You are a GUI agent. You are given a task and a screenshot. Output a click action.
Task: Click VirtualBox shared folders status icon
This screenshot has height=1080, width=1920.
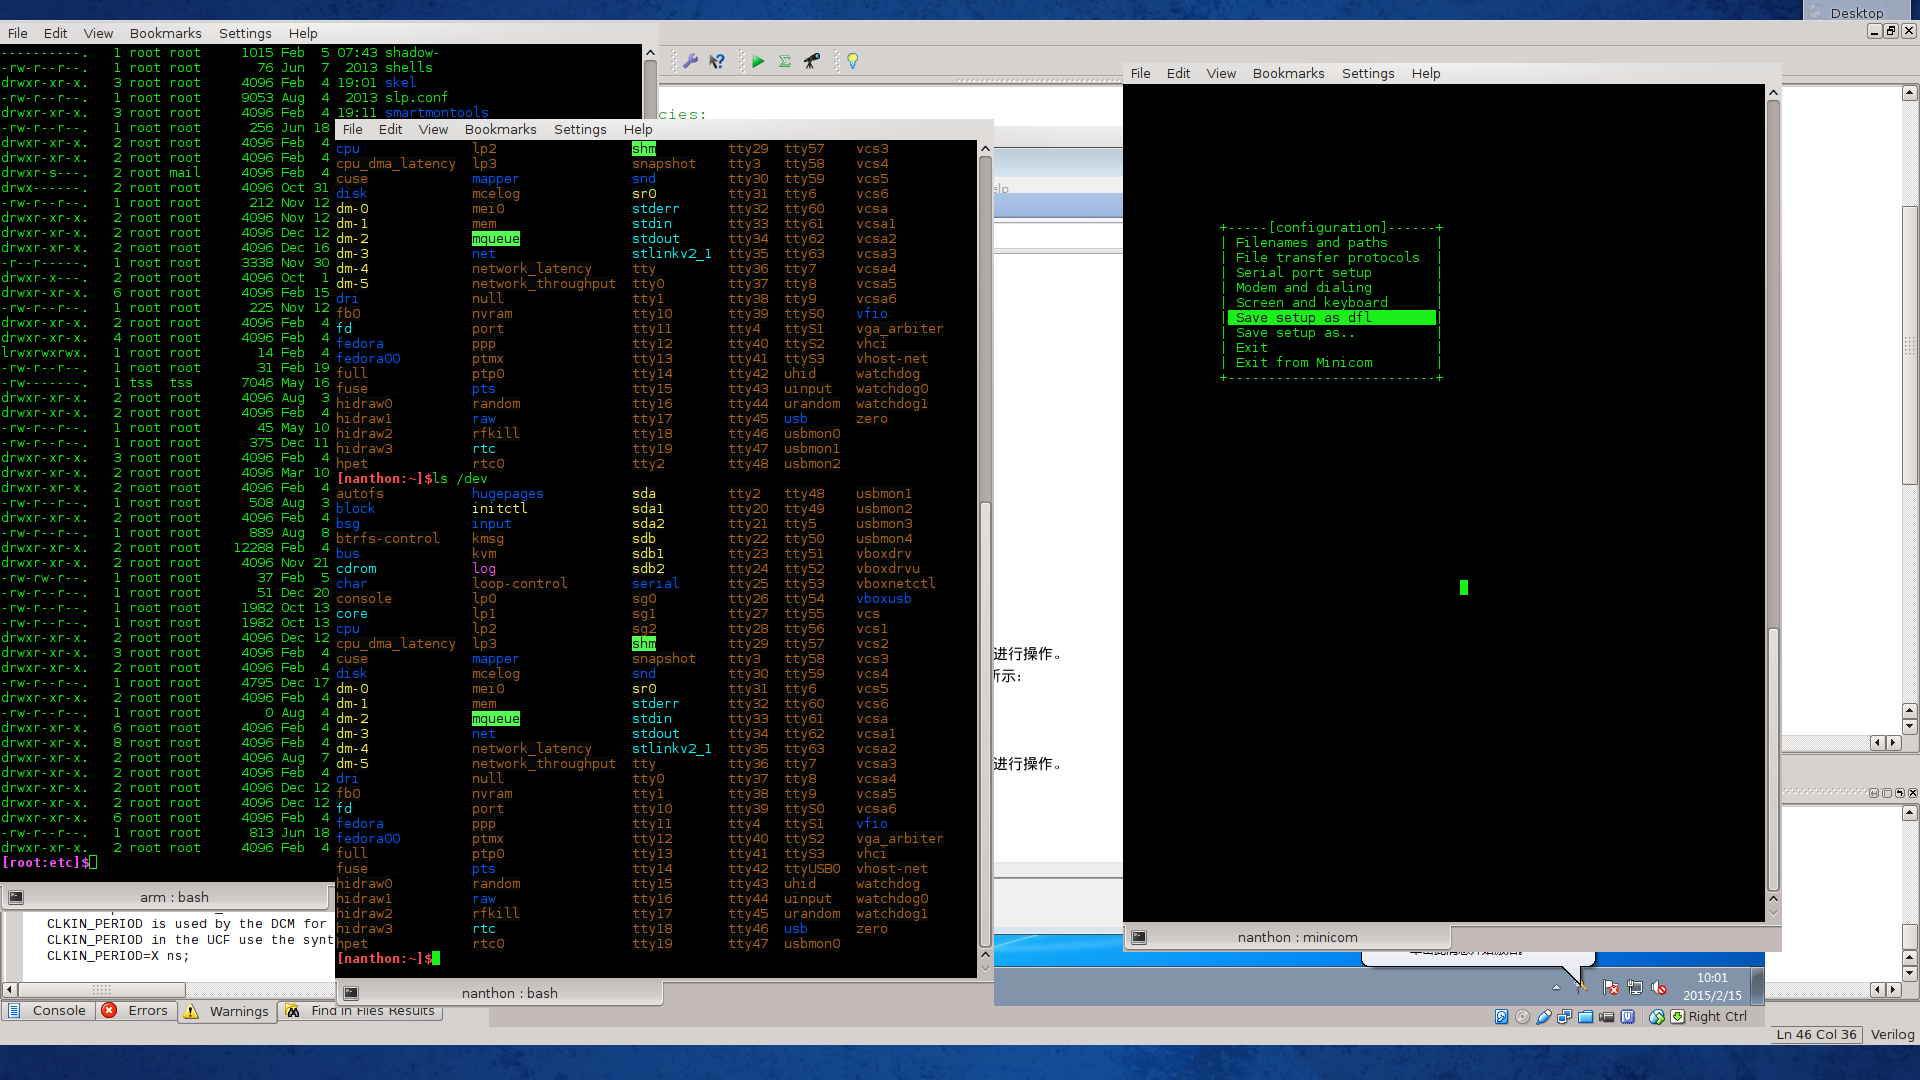coord(1585,1017)
